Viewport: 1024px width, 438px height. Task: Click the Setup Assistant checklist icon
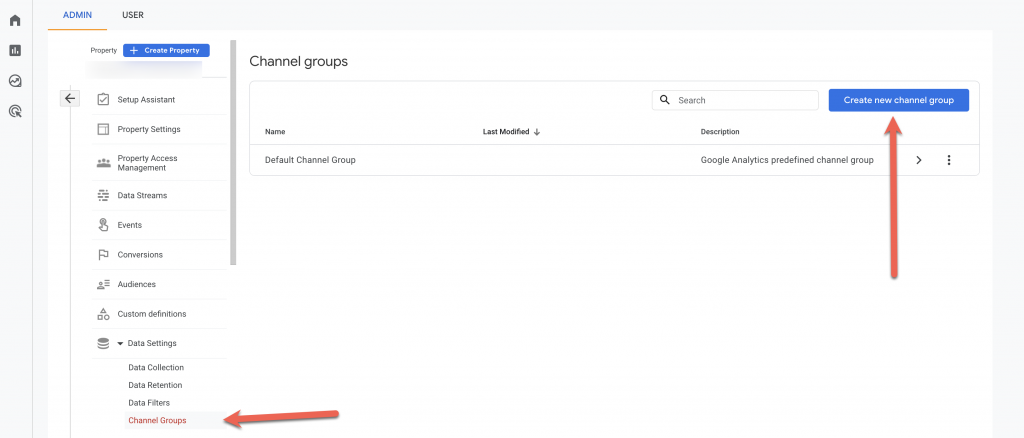[x=103, y=100]
